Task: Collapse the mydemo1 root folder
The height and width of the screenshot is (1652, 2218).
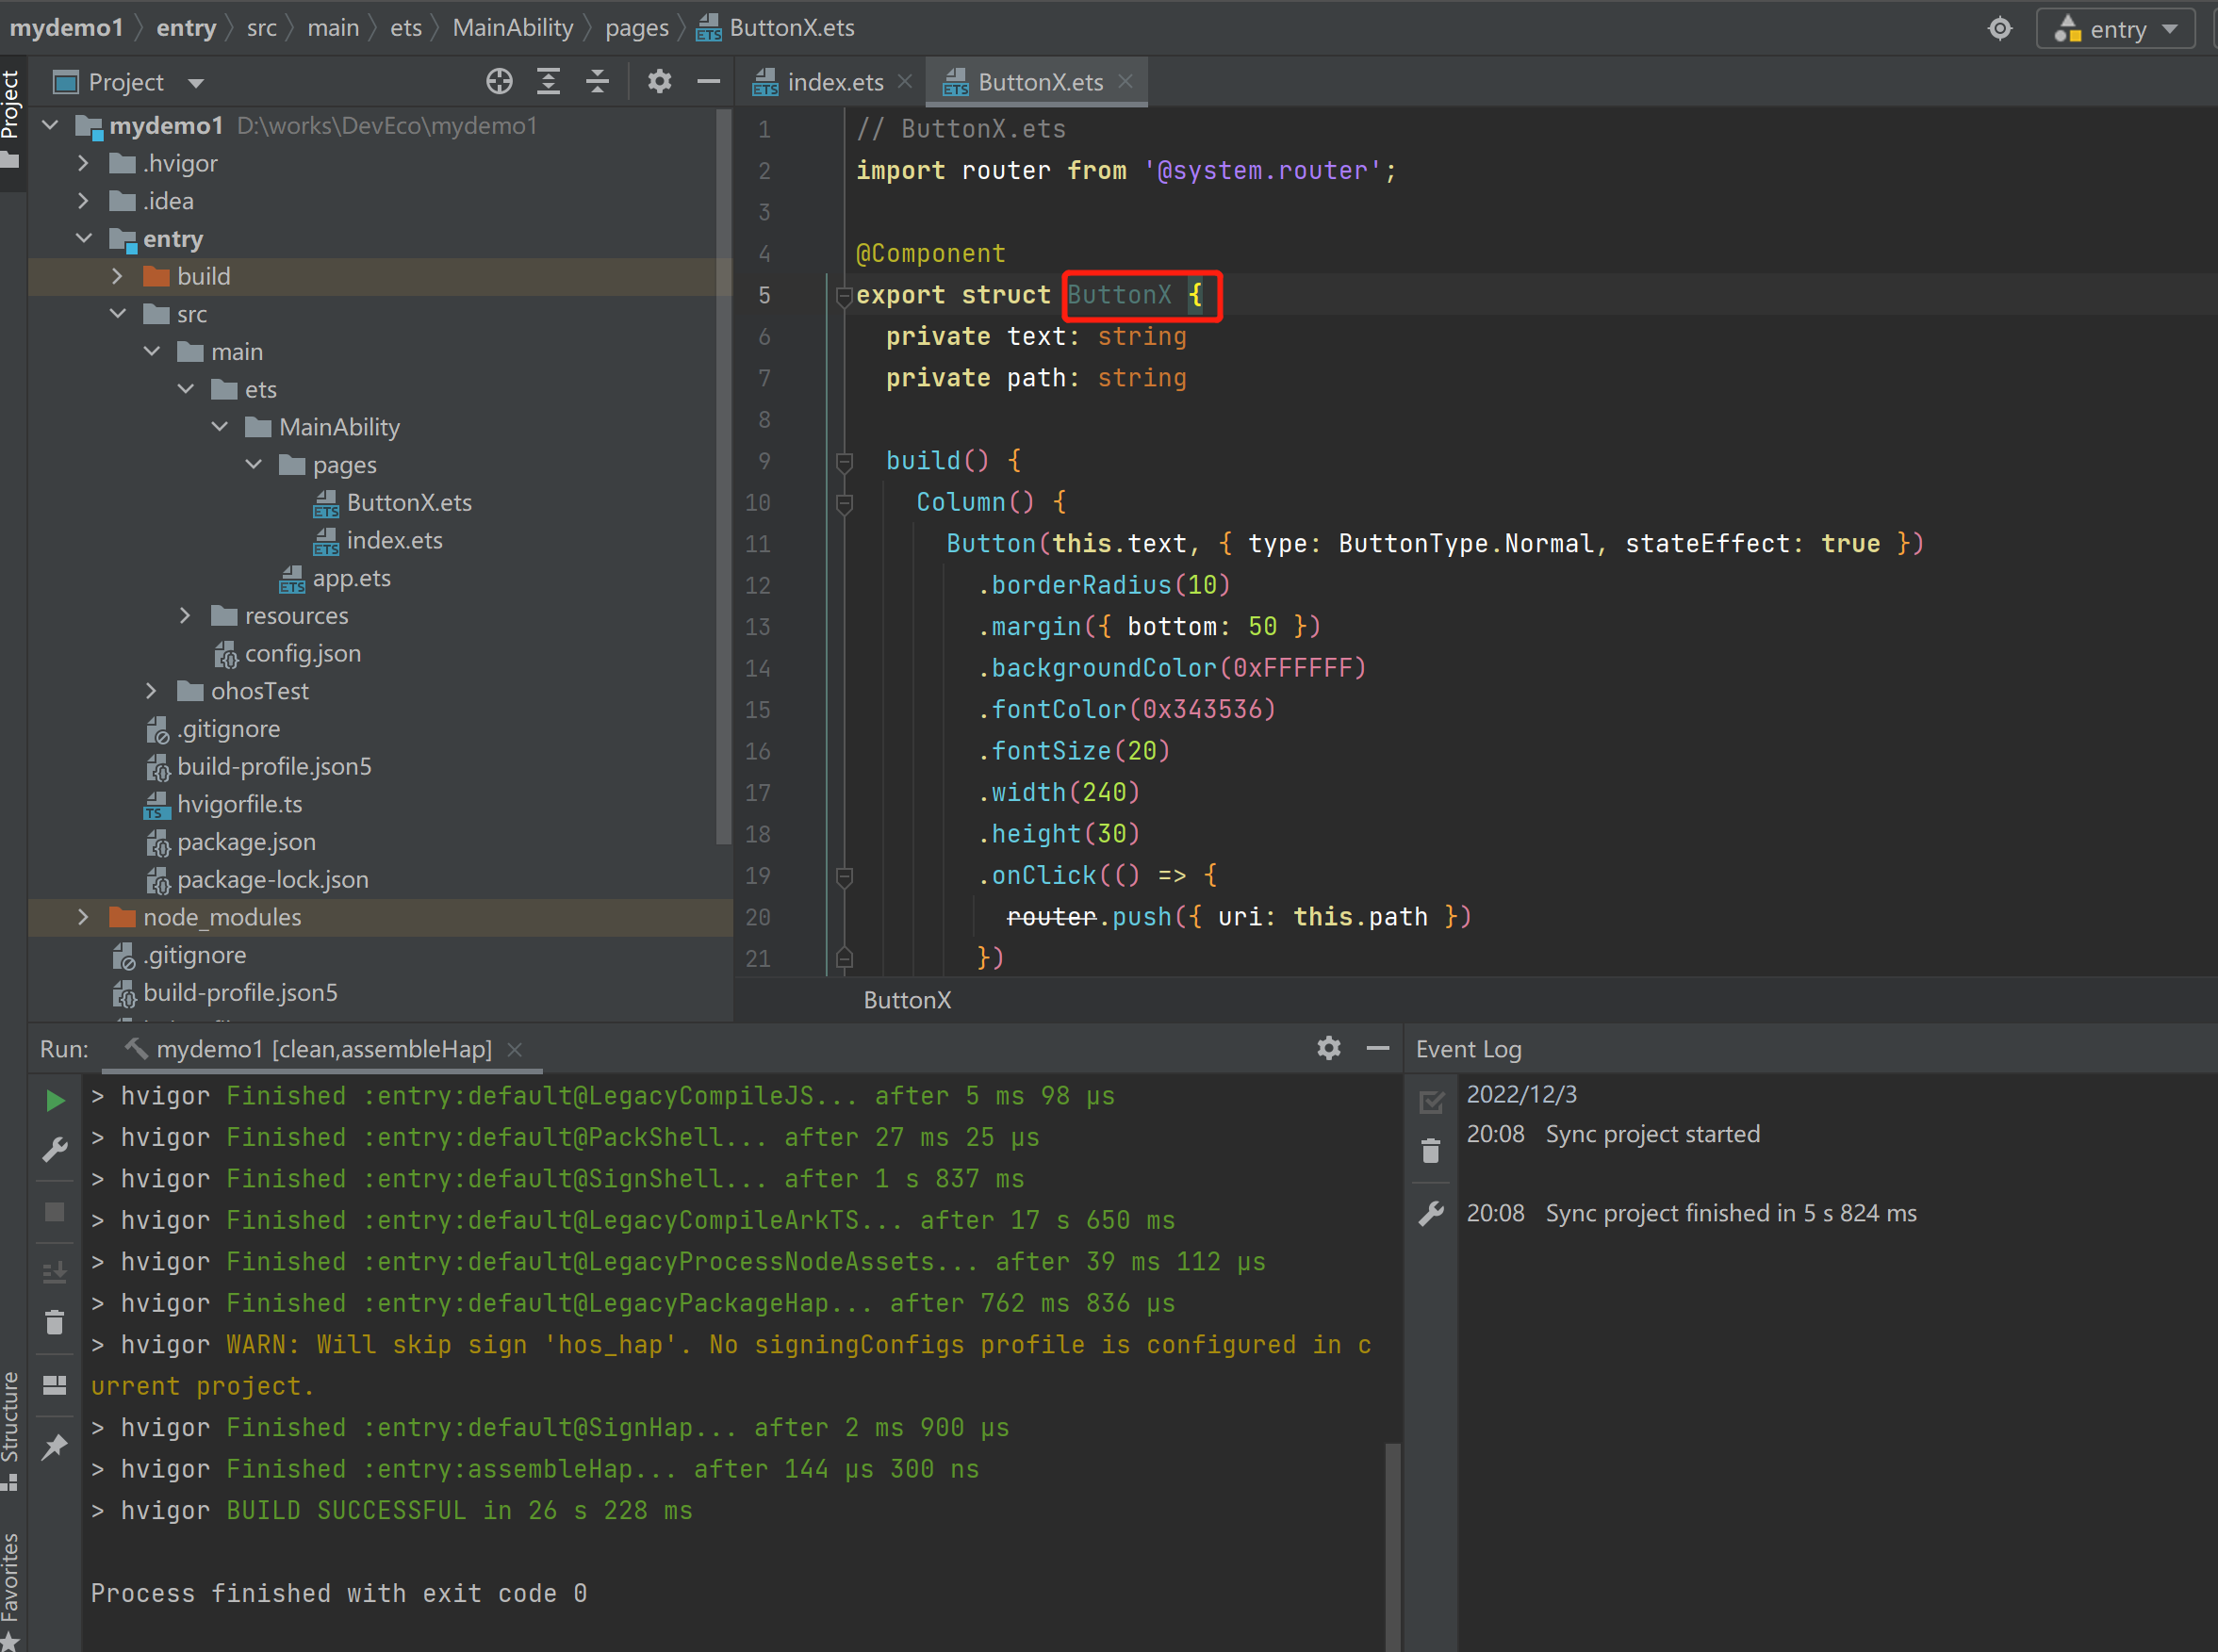Action: click(x=51, y=125)
